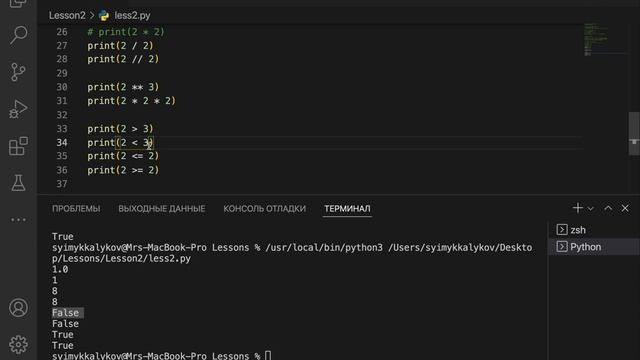
Task: Close the terminal panel
Action: (x=625, y=208)
